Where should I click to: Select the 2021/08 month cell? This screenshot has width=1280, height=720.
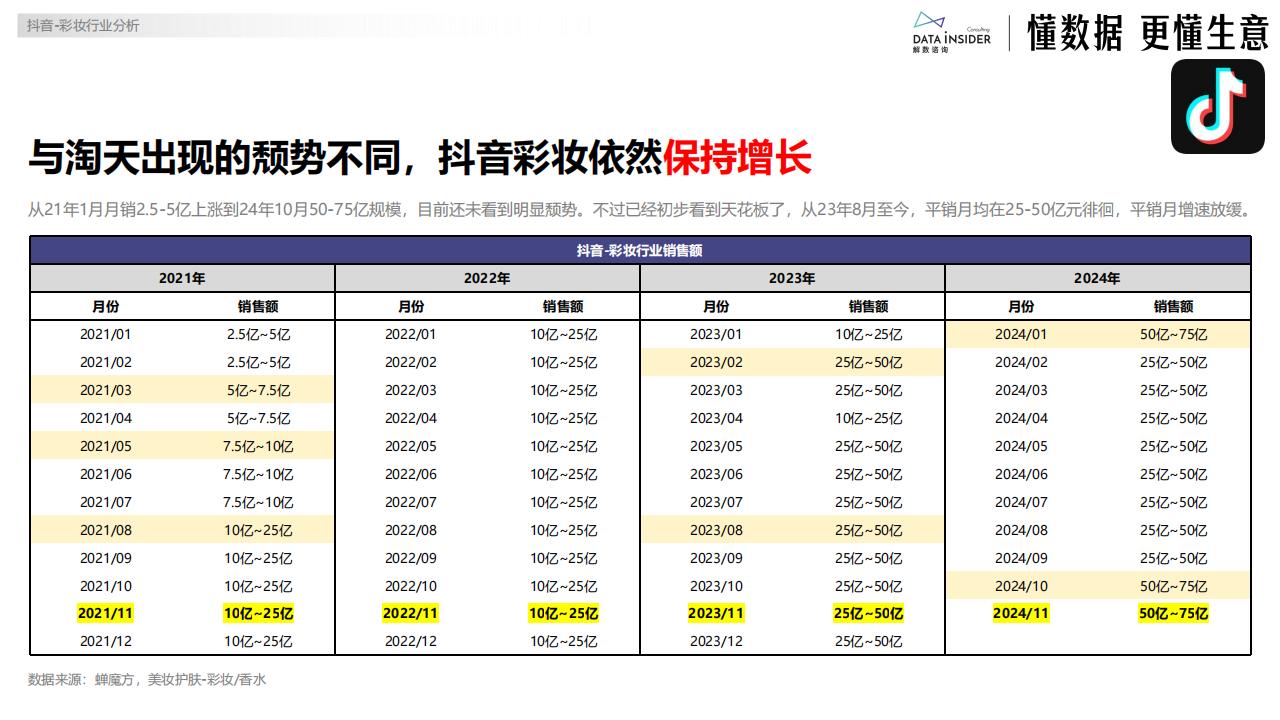coord(106,530)
